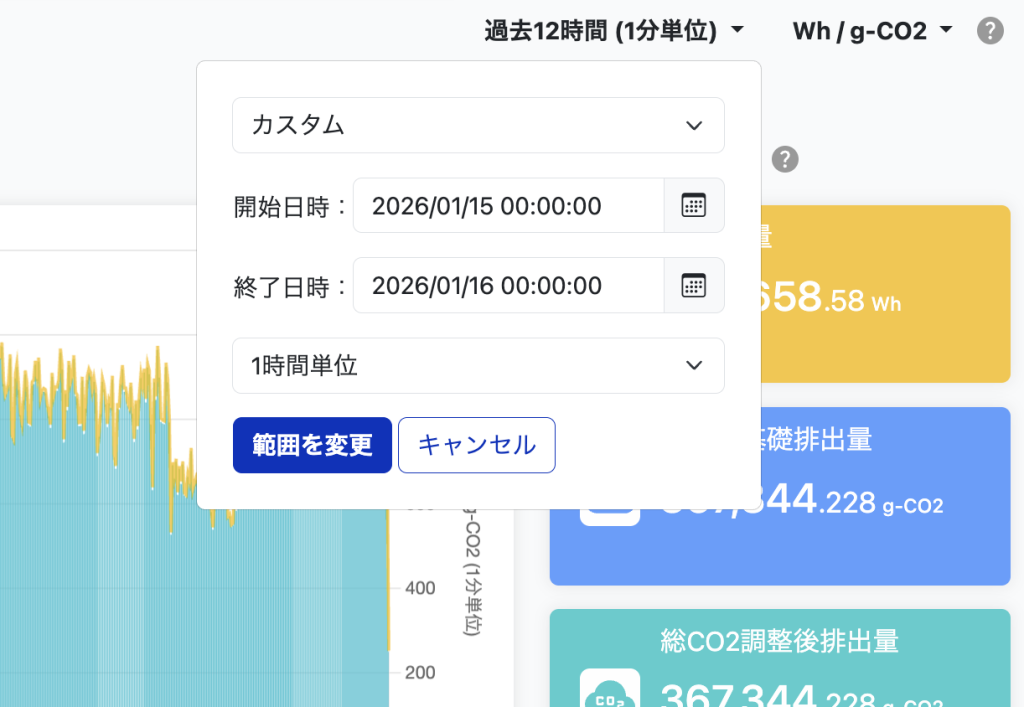Screen dimensions: 1024x707
Task: Expand the カスタム range preset dropdown
Action: [478, 125]
